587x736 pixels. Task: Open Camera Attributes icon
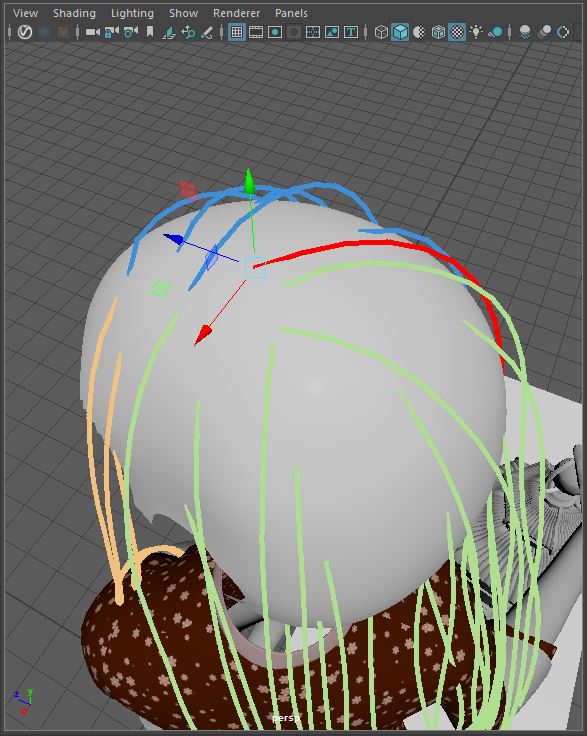pos(130,32)
